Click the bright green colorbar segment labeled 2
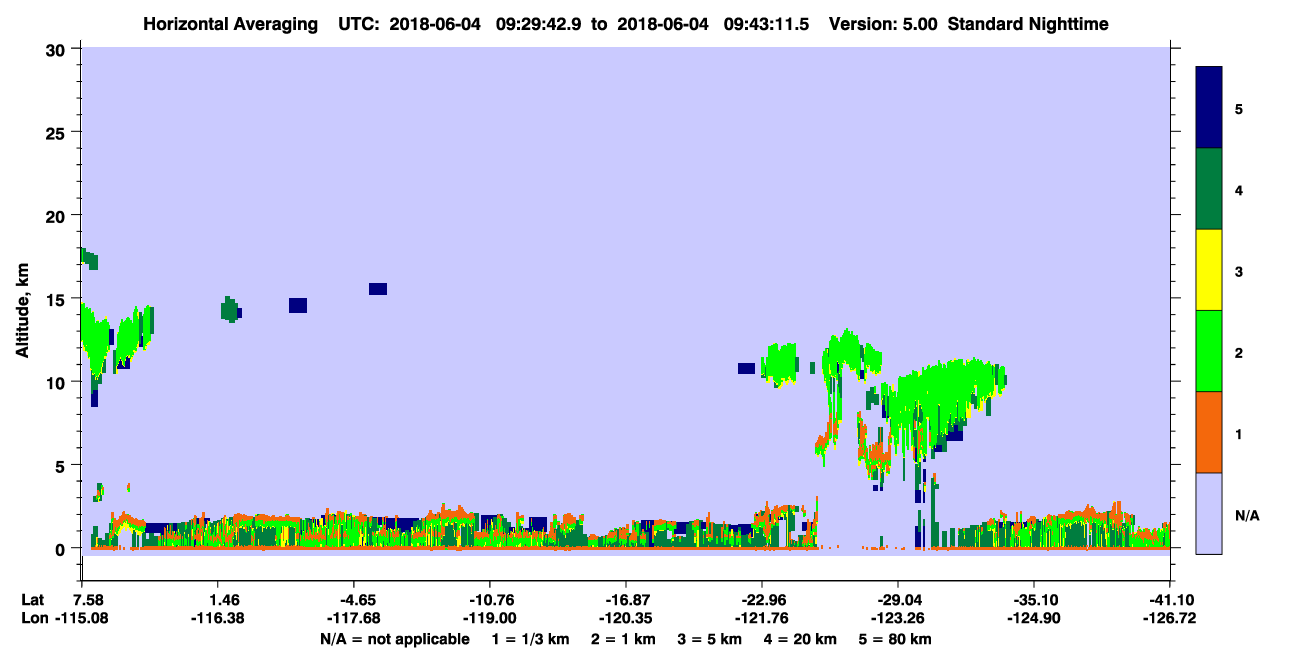 1209,351
